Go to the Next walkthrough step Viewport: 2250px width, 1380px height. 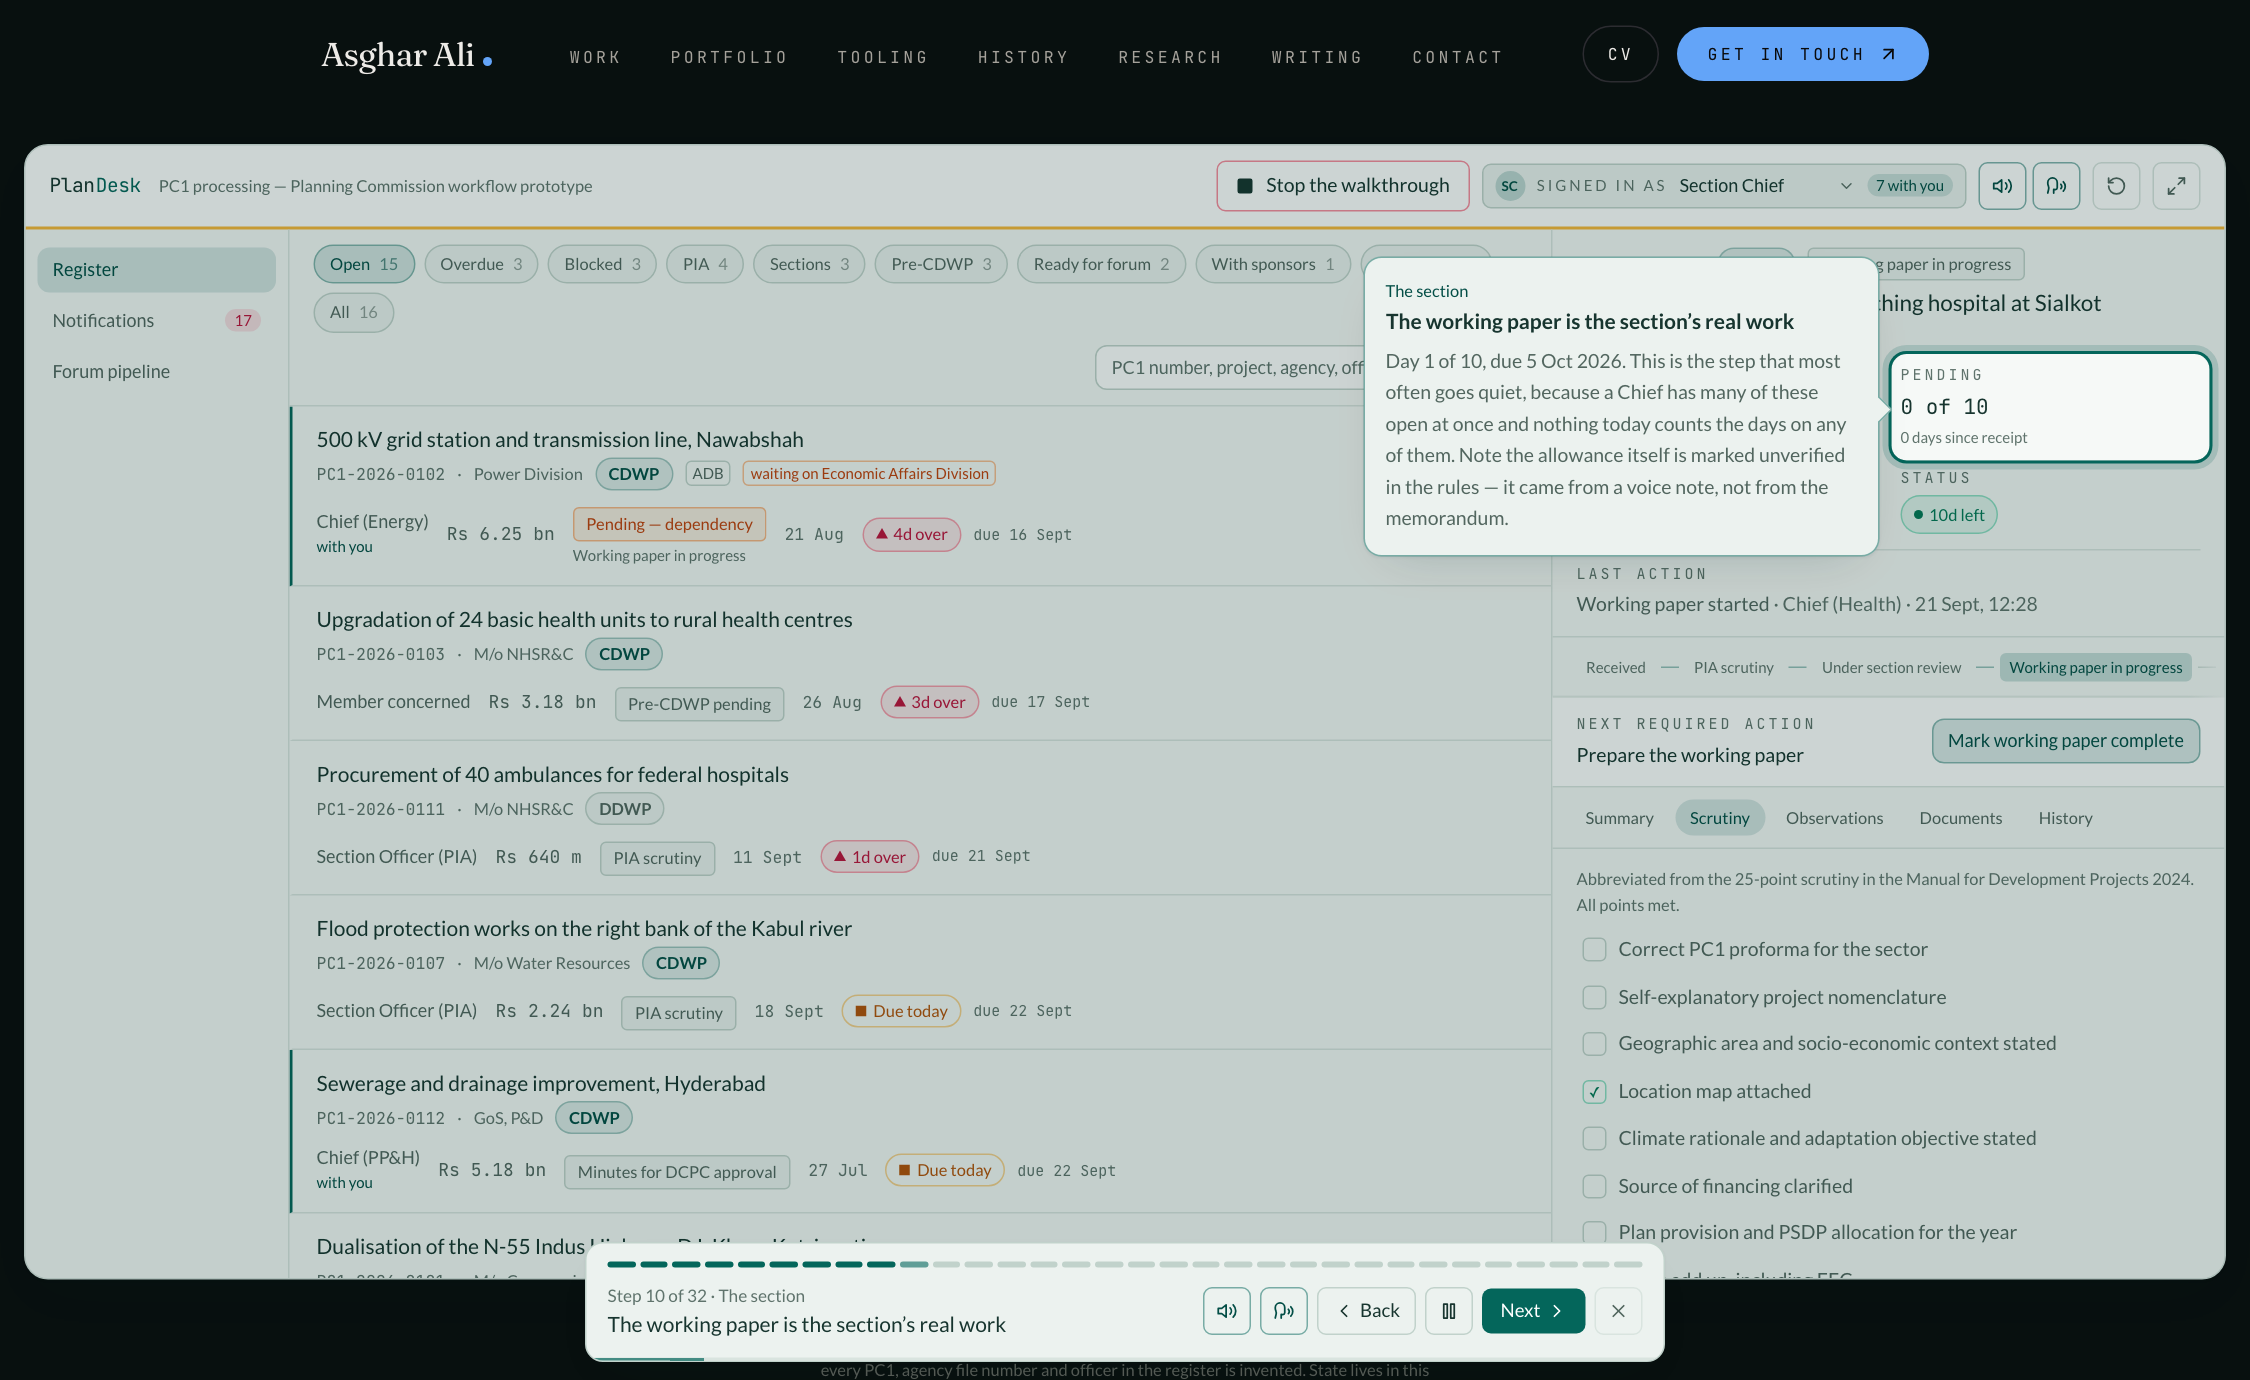[x=1533, y=1310]
